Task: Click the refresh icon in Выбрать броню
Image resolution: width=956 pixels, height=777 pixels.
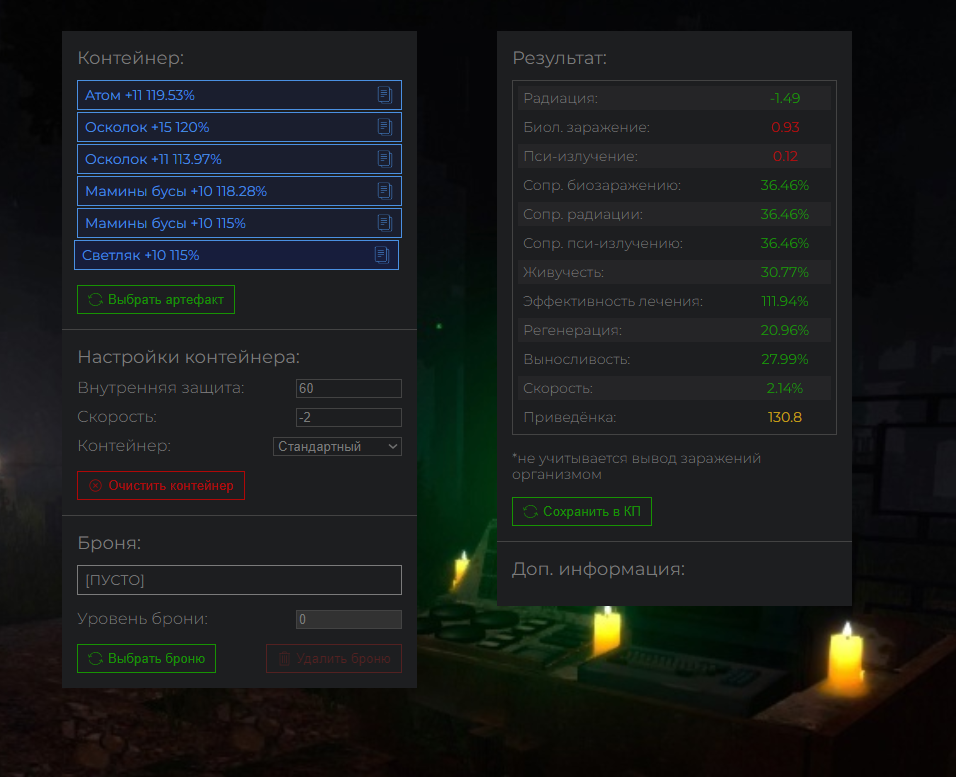Action: click(95, 659)
